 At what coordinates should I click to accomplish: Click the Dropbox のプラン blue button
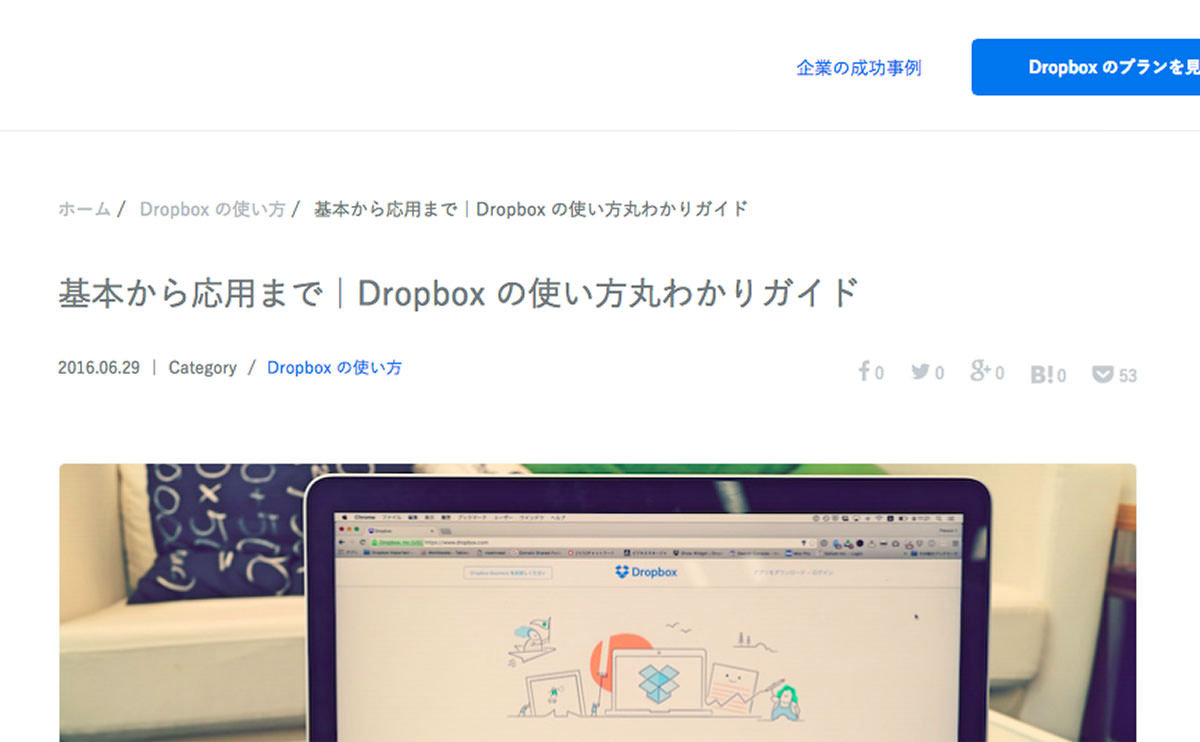pyautogui.click(x=1086, y=67)
